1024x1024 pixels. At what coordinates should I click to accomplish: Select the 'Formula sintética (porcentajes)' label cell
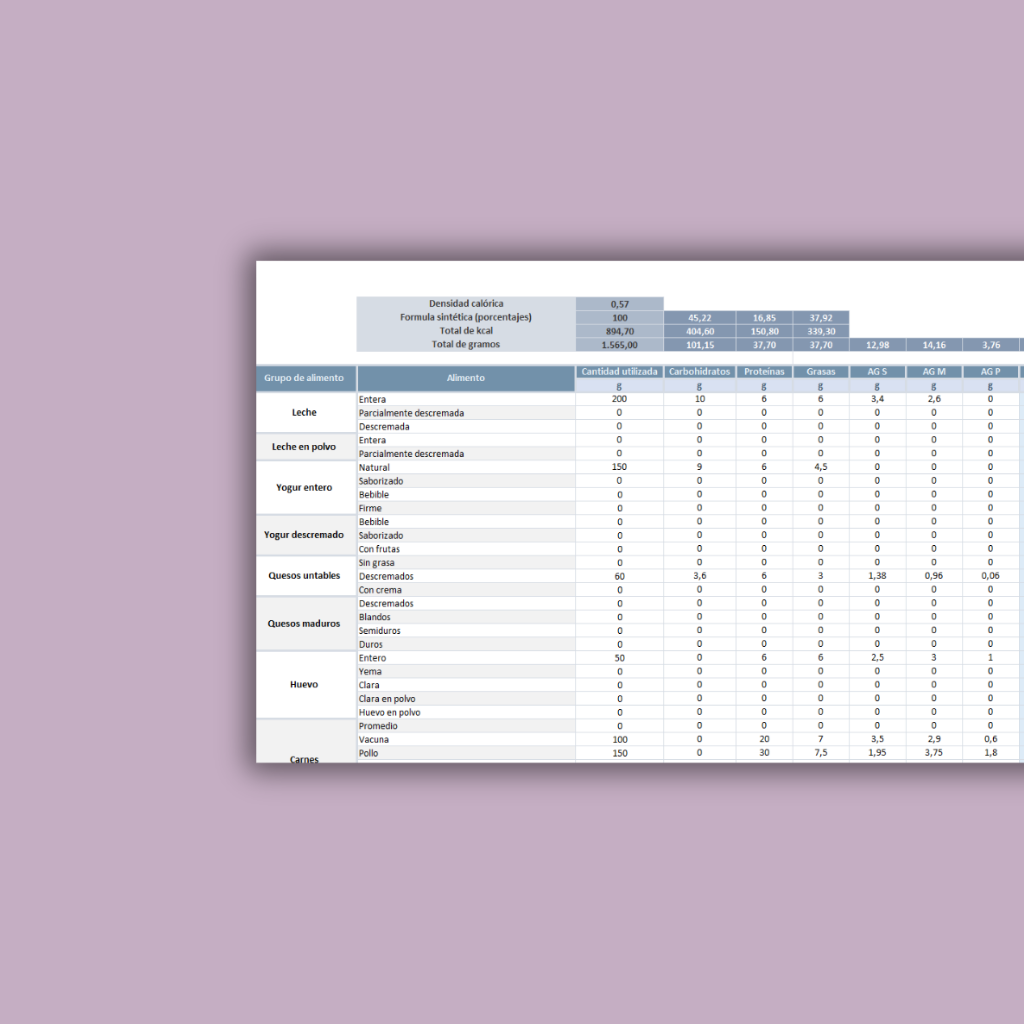[466, 317]
